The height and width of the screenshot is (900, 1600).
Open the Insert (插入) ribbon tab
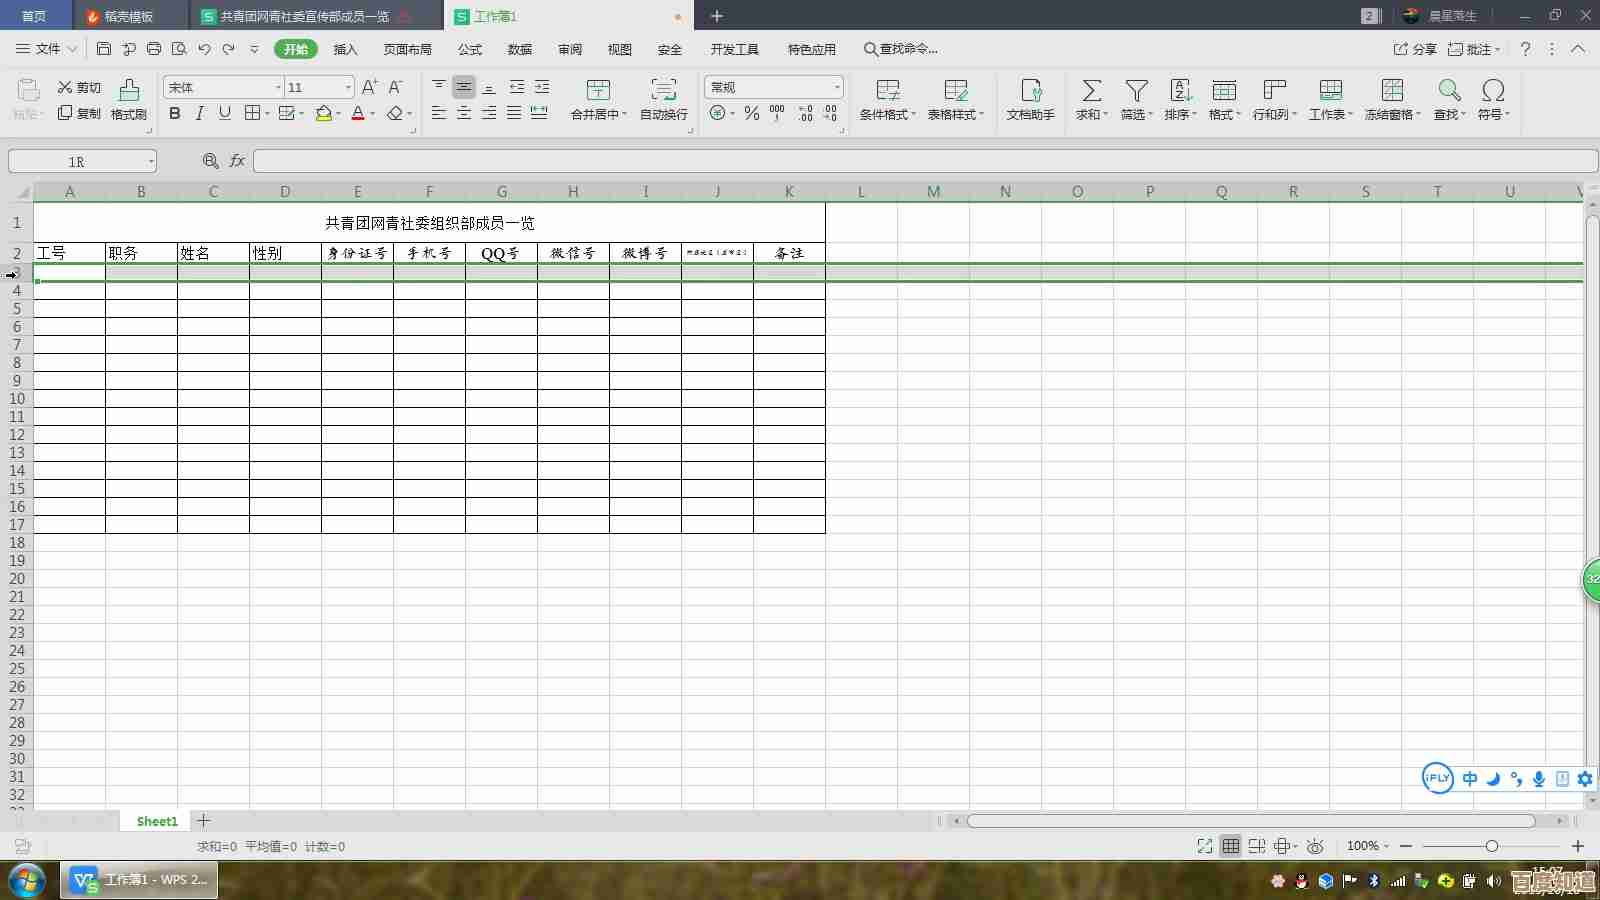[345, 49]
